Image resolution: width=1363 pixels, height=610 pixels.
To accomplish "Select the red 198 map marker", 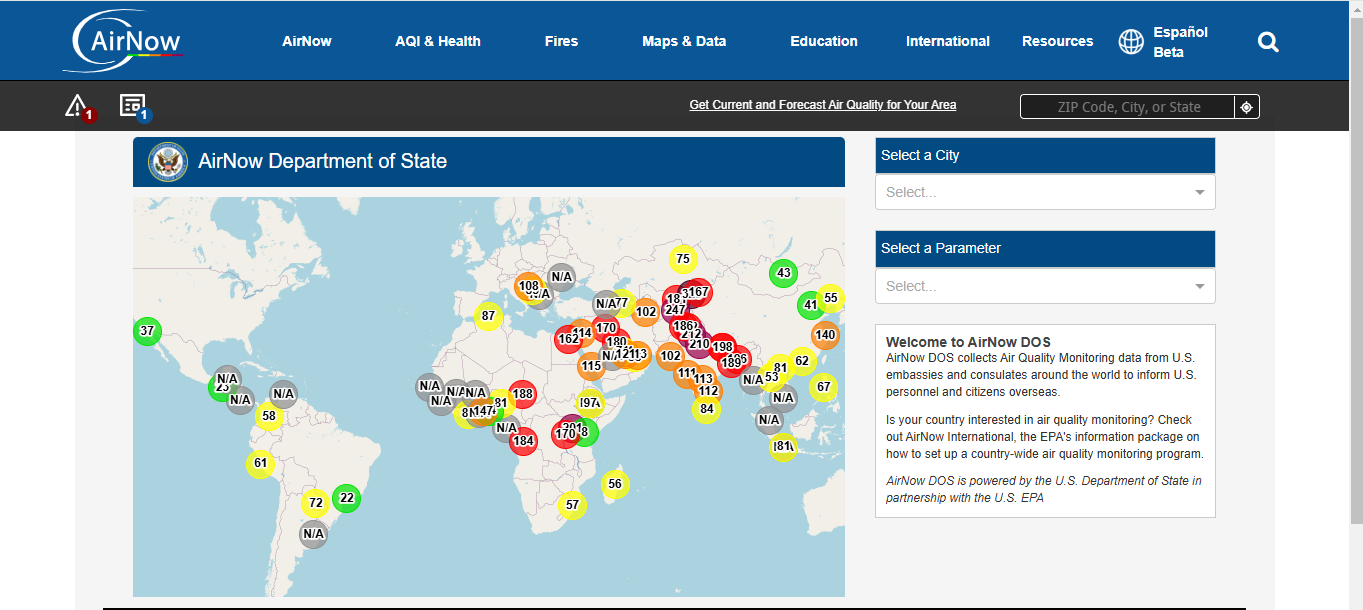I will tap(723, 347).
